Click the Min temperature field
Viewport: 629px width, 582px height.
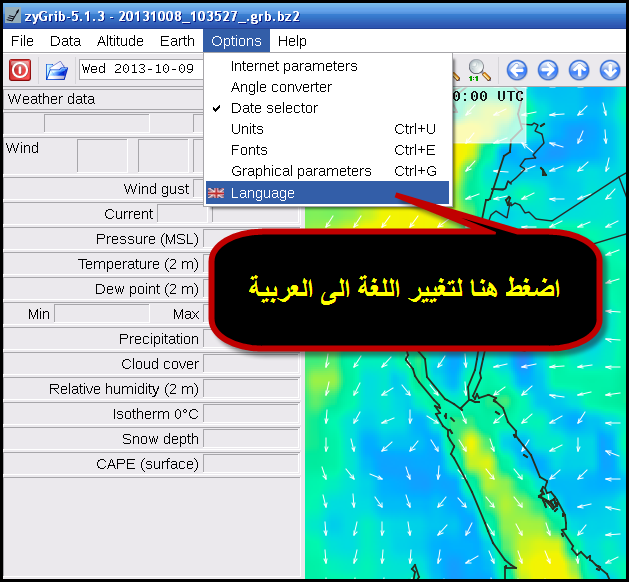pyautogui.click(x=102, y=314)
